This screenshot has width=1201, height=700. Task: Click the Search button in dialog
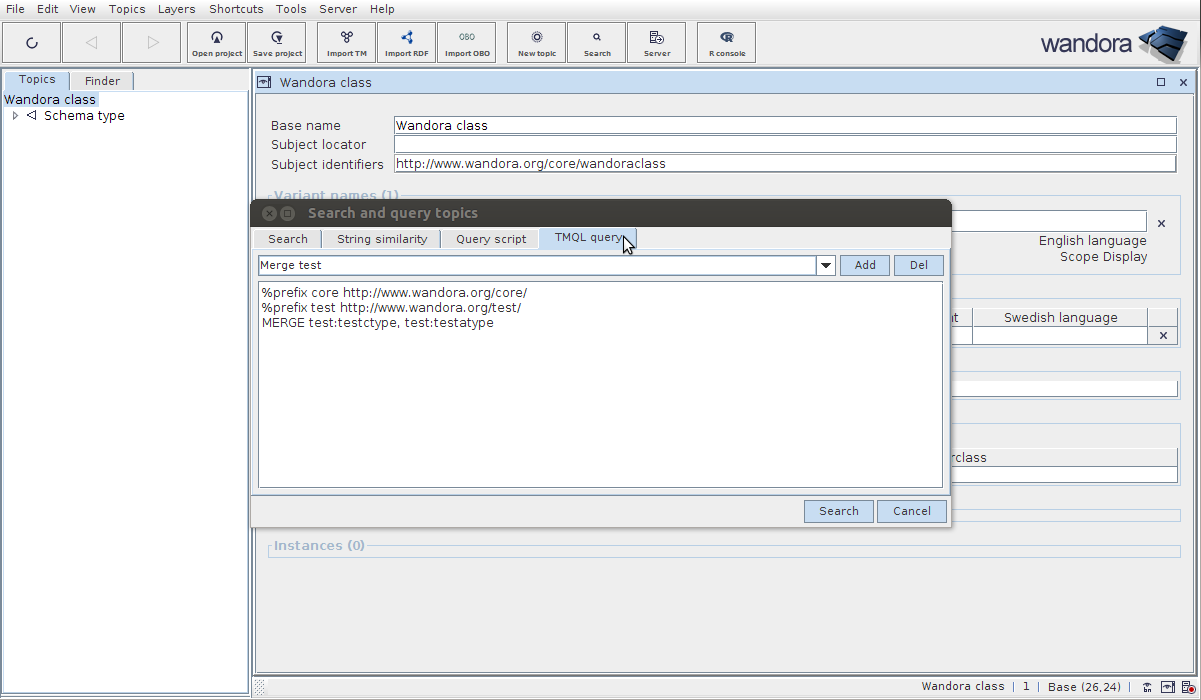click(x=838, y=511)
